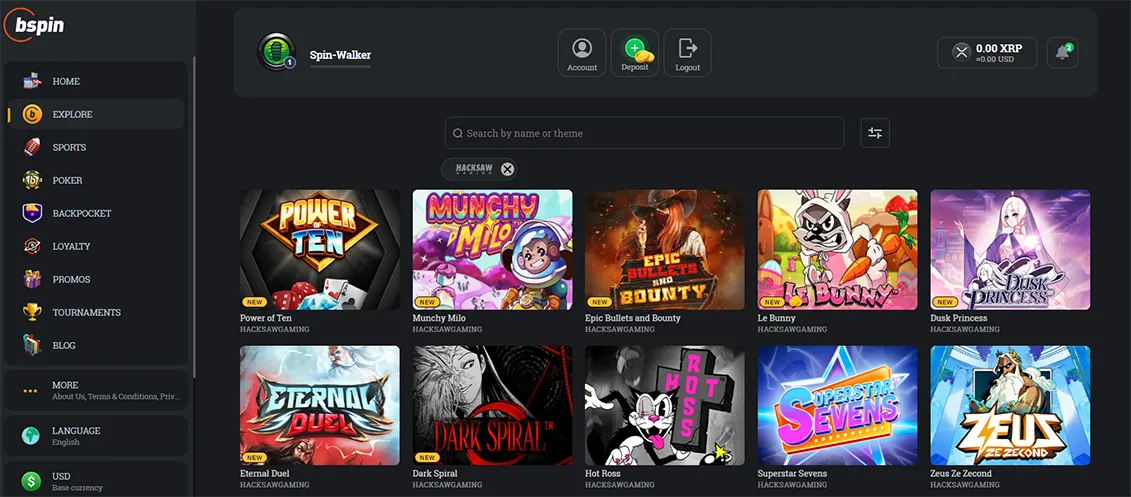This screenshot has width=1131, height=497.
Task: Click the Eternal Duel title text
Action: coord(264,474)
